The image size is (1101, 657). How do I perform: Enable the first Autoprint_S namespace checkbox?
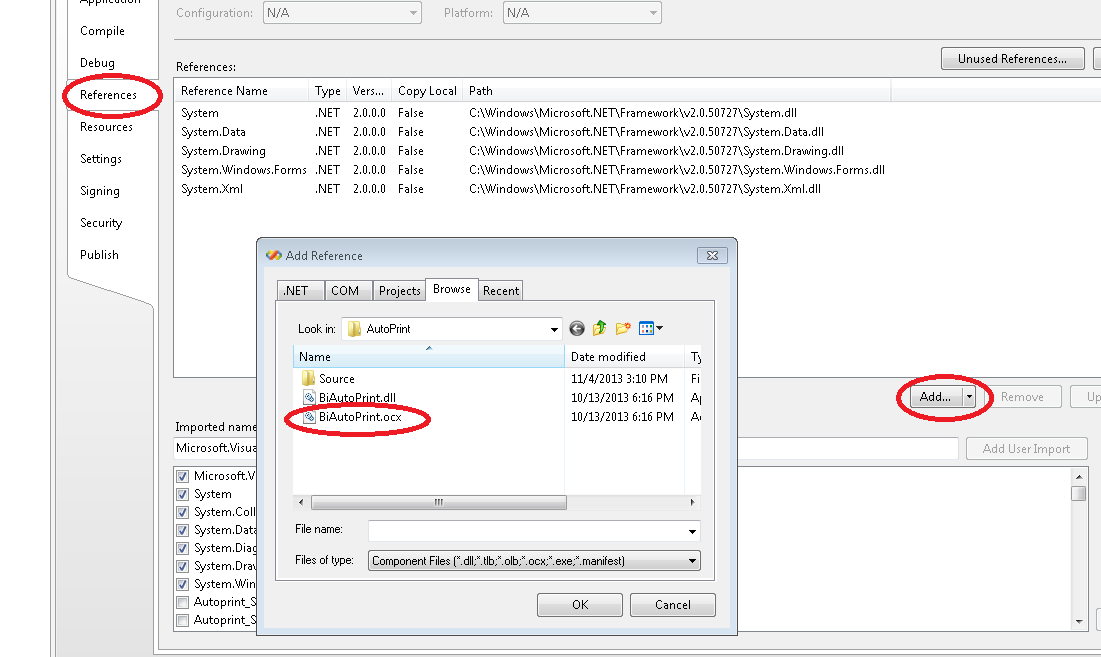click(183, 602)
